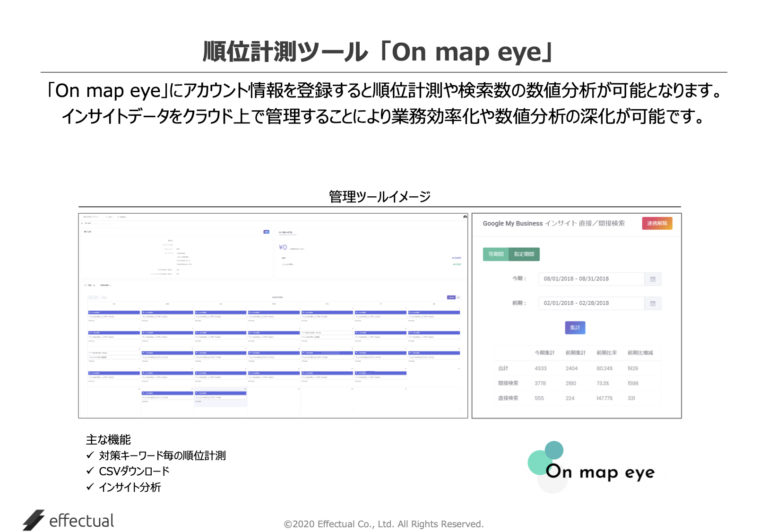Click the 対策キーワード毎の順位計測 feature line
This screenshot has height=532, width=768.
162,456
